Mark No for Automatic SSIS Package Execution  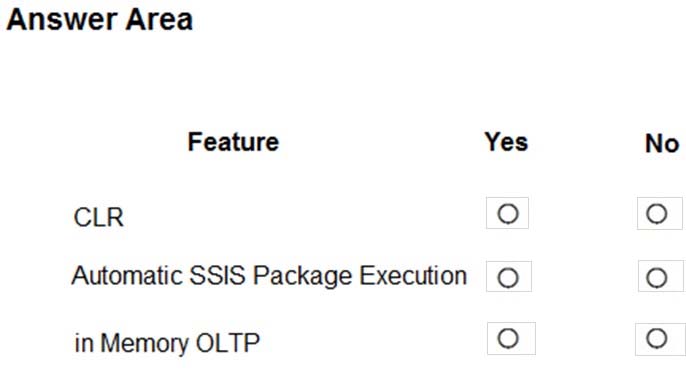pyautogui.click(x=657, y=277)
